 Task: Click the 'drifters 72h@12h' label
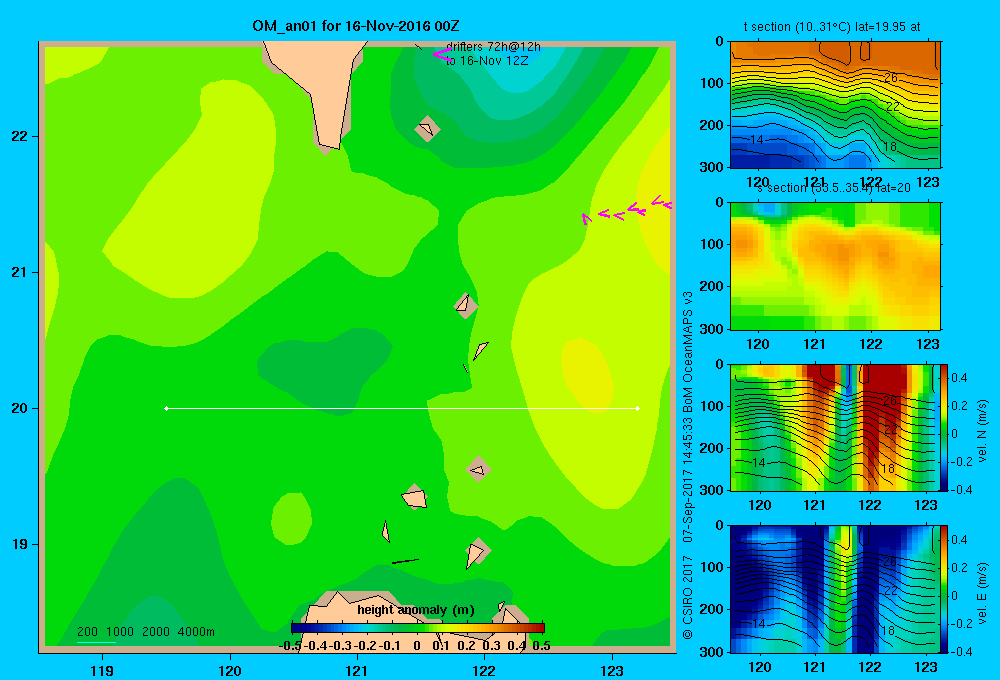[493, 47]
